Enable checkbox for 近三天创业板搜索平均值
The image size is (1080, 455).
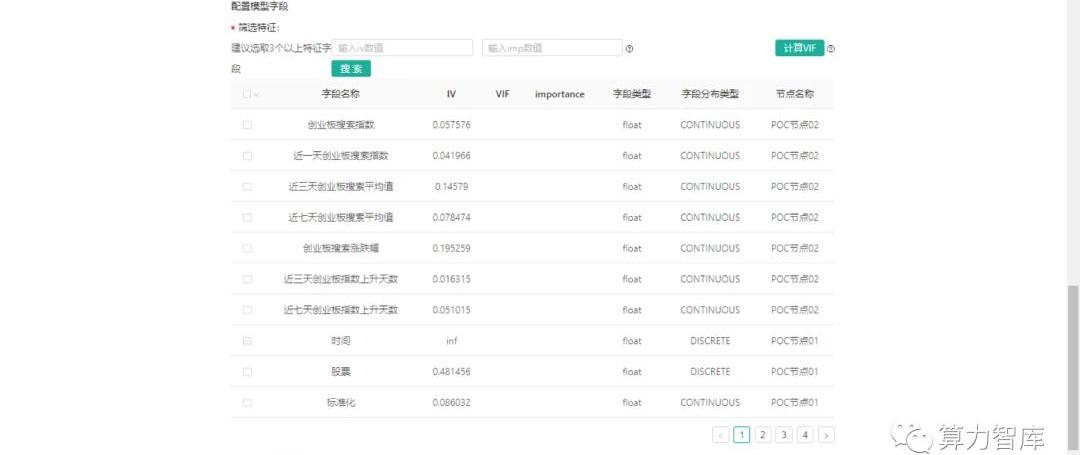[247, 187]
